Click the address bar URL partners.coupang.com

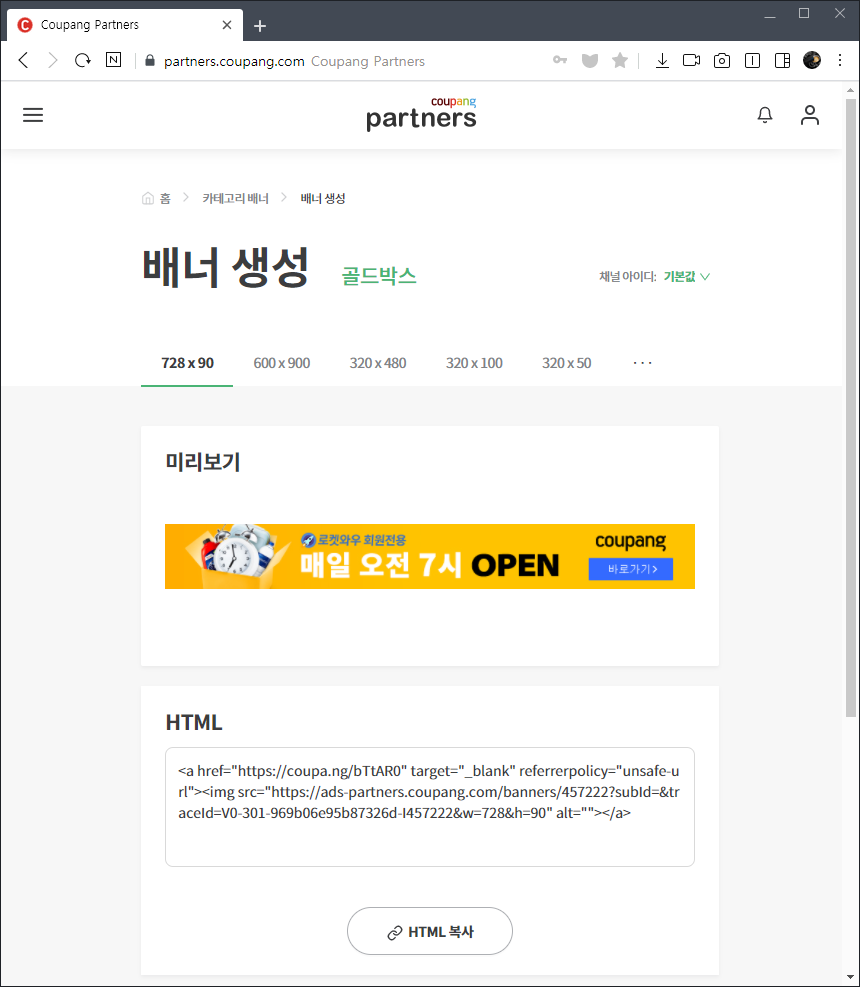click(x=234, y=61)
